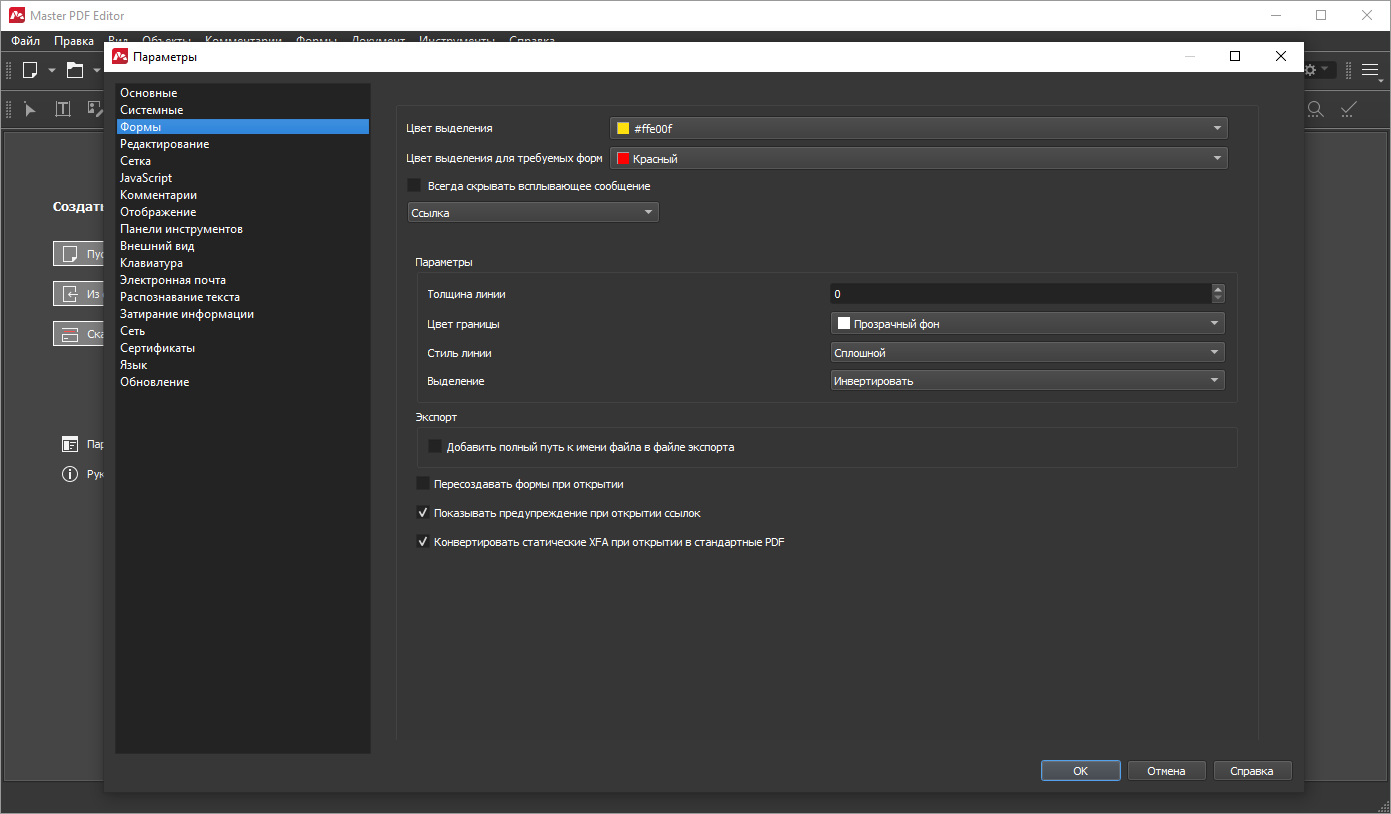Click the magnifier search icon
The width and height of the screenshot is (1391, 814).
click(x=1316, y=109)
